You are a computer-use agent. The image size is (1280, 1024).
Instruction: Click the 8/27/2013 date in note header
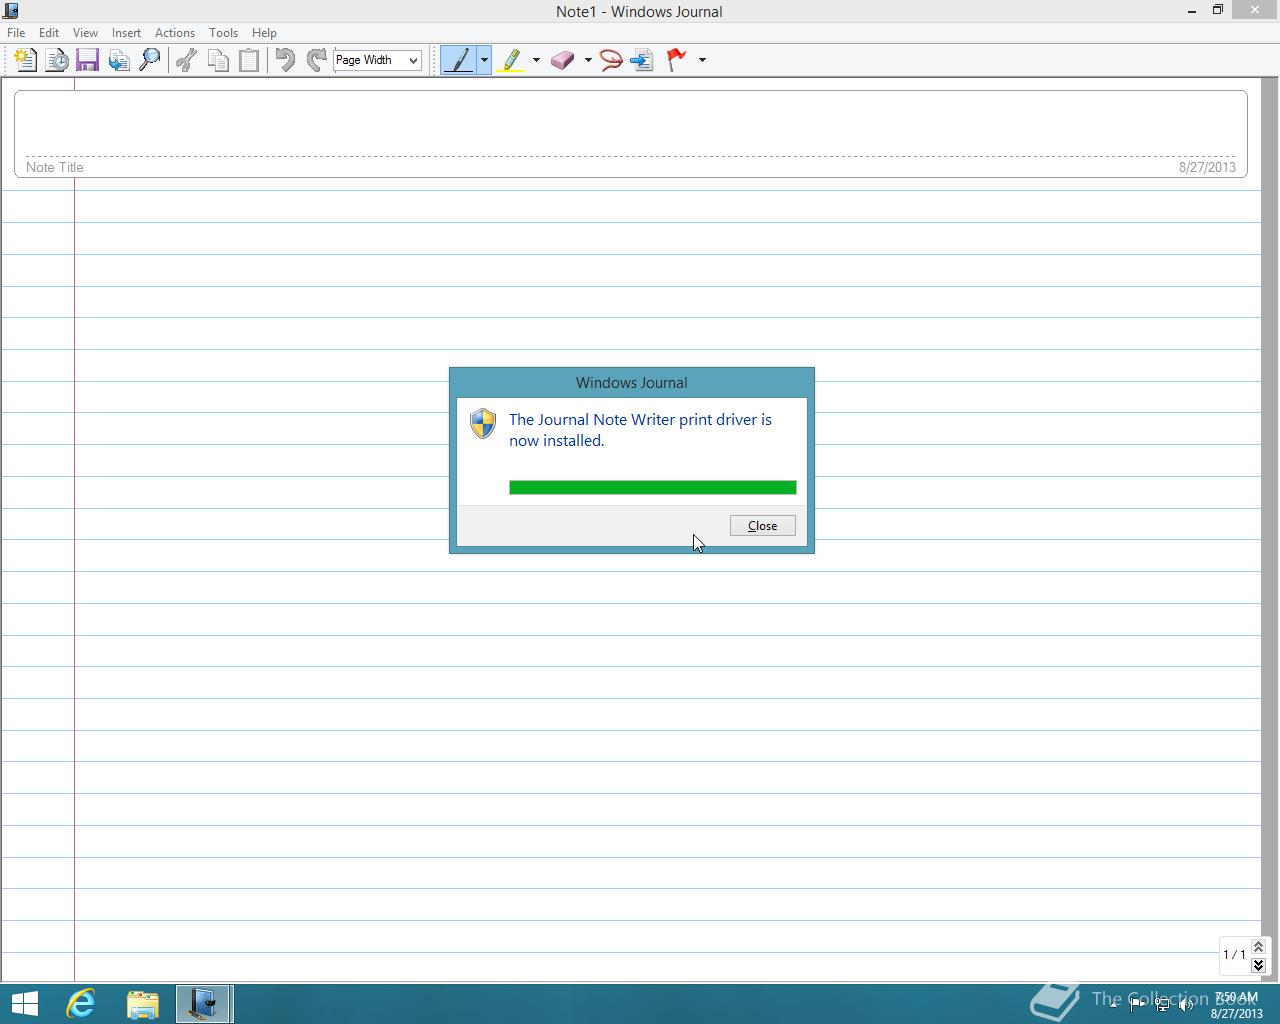point(1207,168)
